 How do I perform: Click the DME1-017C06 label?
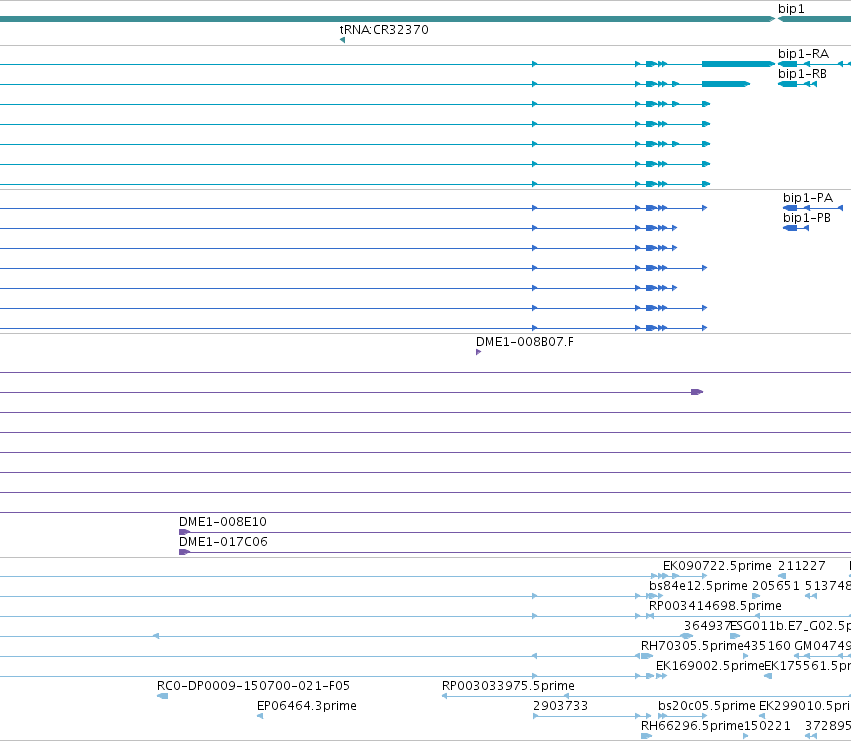coord(223,542)
